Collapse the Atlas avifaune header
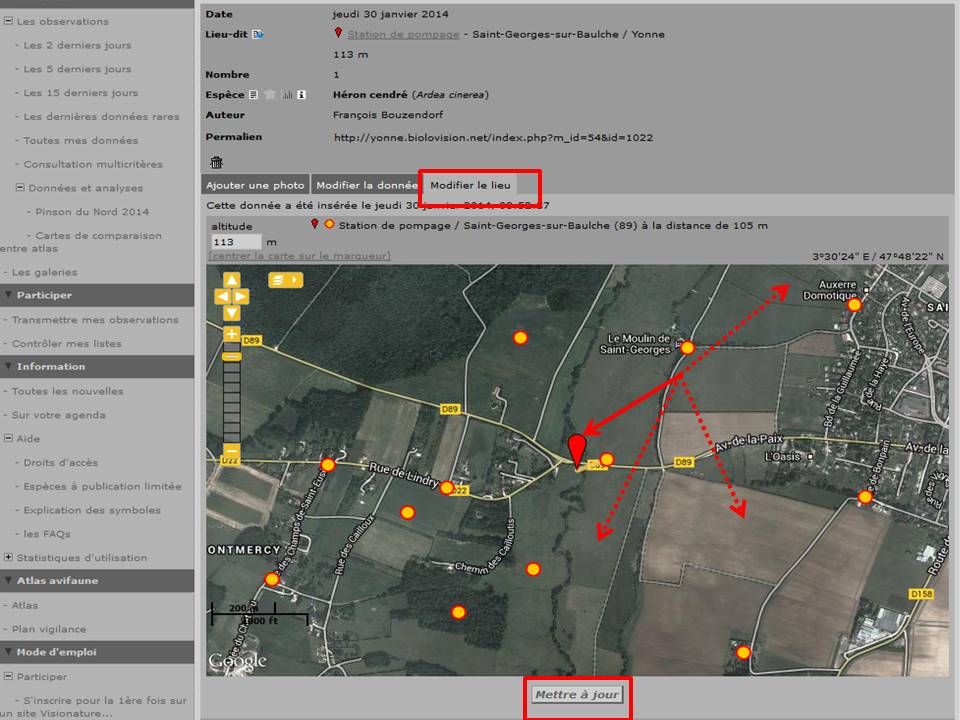Screen dimensions: 960x720 coord(97,580)
